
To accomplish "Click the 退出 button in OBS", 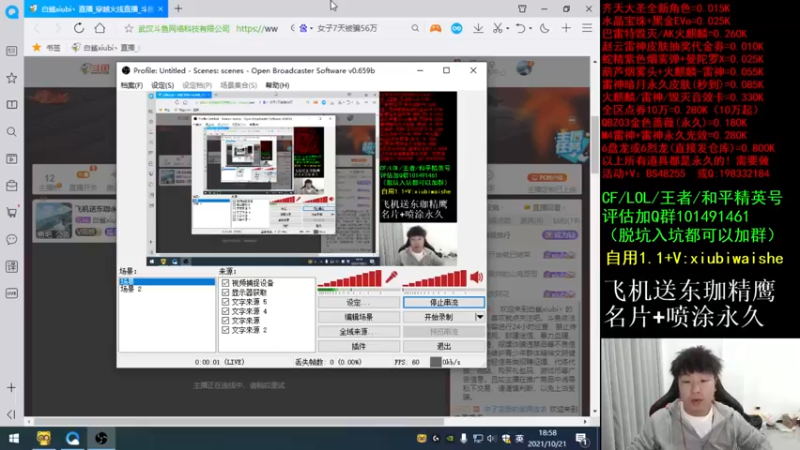I will (444, 346).
